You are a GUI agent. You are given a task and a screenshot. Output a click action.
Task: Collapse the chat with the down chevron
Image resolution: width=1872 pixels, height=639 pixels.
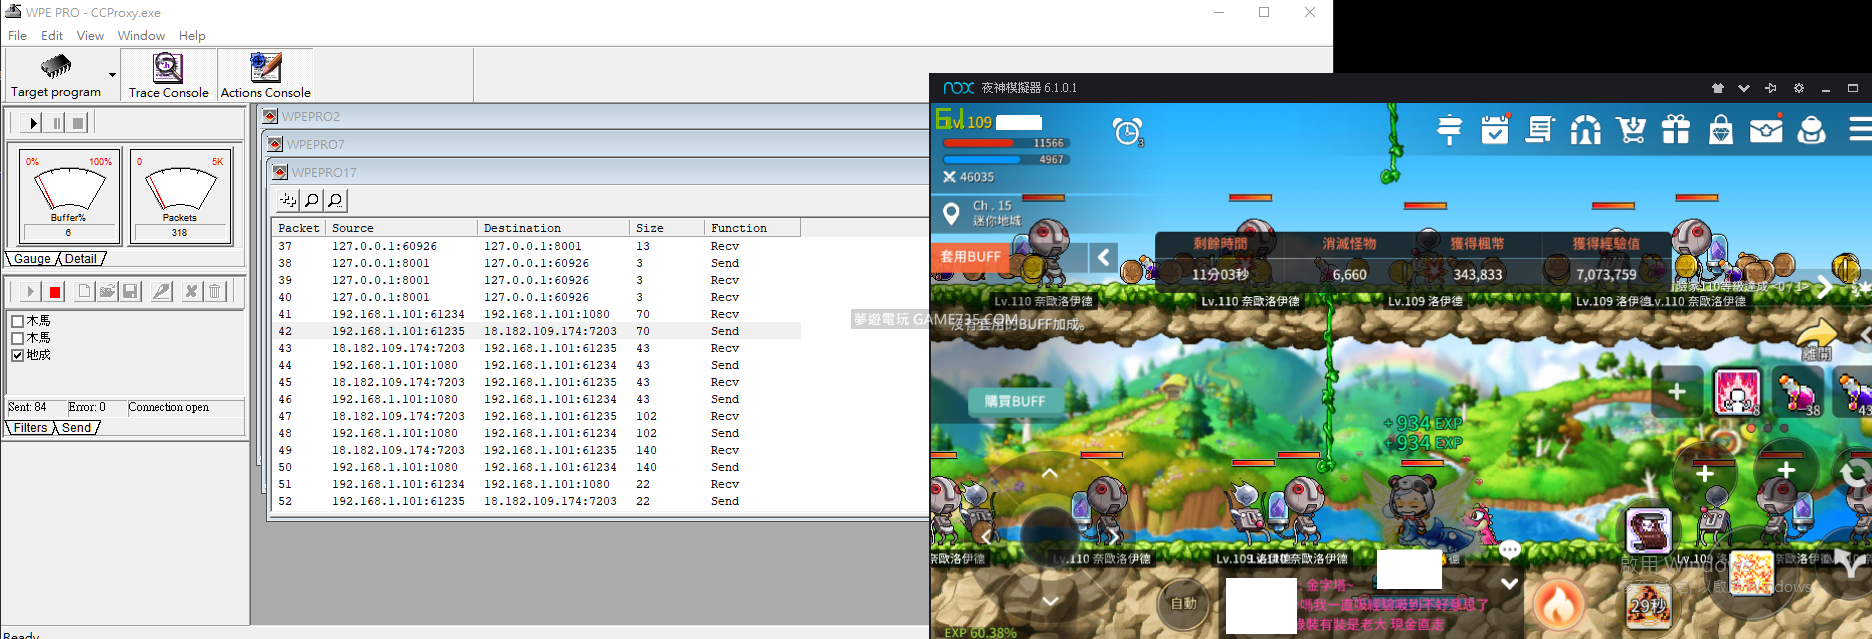coord(1510,583)
